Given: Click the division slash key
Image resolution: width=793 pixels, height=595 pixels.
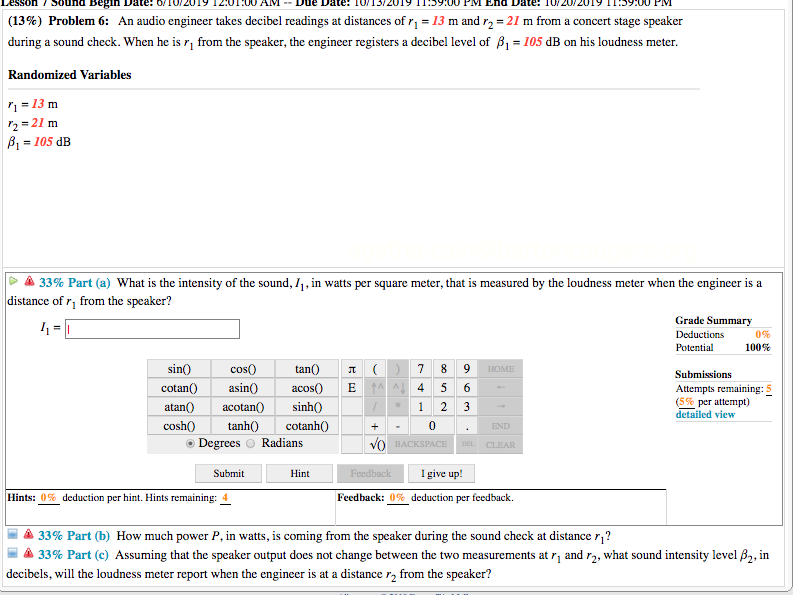Looking at the screenshot, I should coord(375,407).
